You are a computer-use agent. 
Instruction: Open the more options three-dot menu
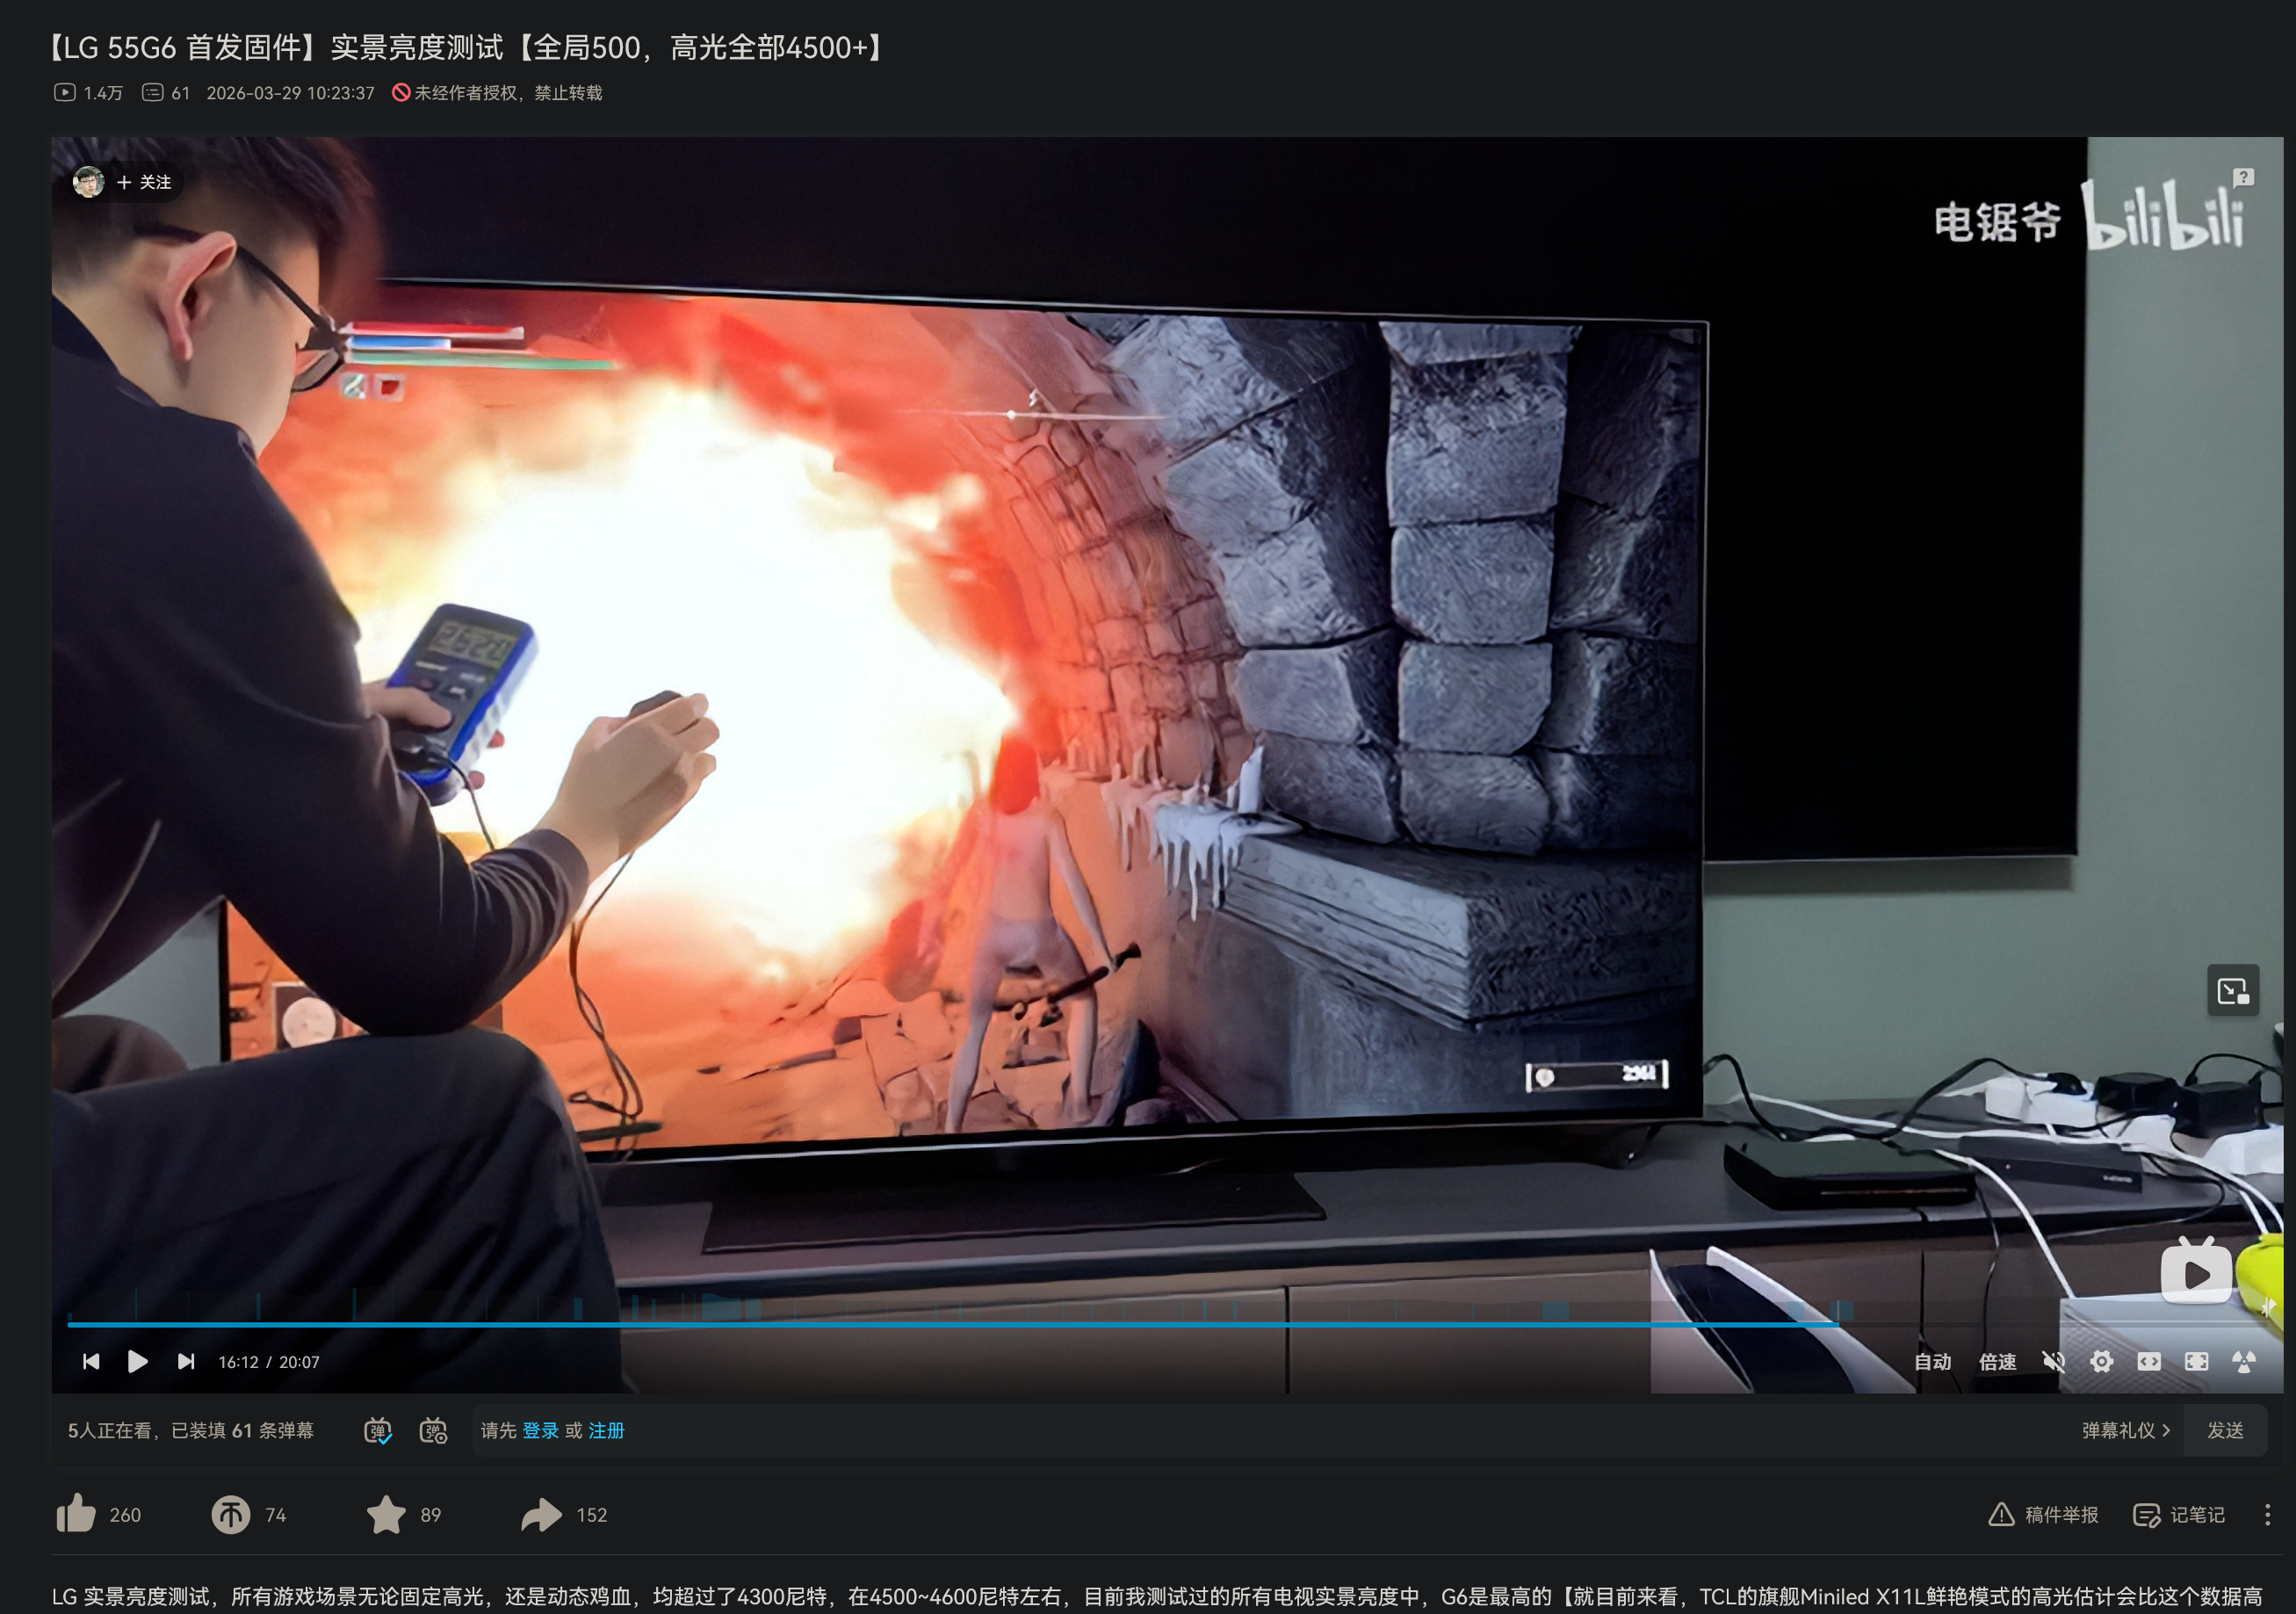point(2267,1515)
